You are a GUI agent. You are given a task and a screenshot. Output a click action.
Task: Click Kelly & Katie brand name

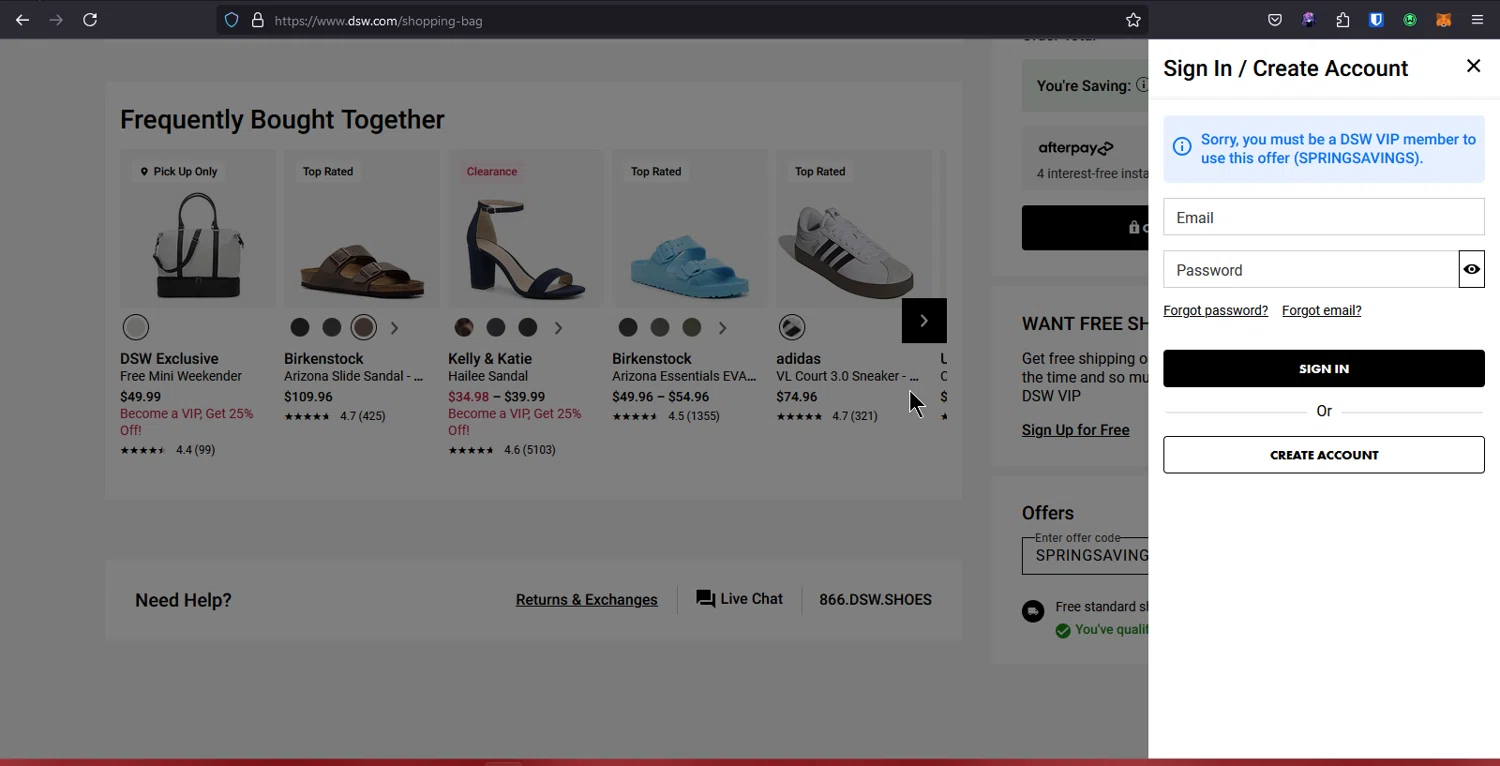click(490, 359)
